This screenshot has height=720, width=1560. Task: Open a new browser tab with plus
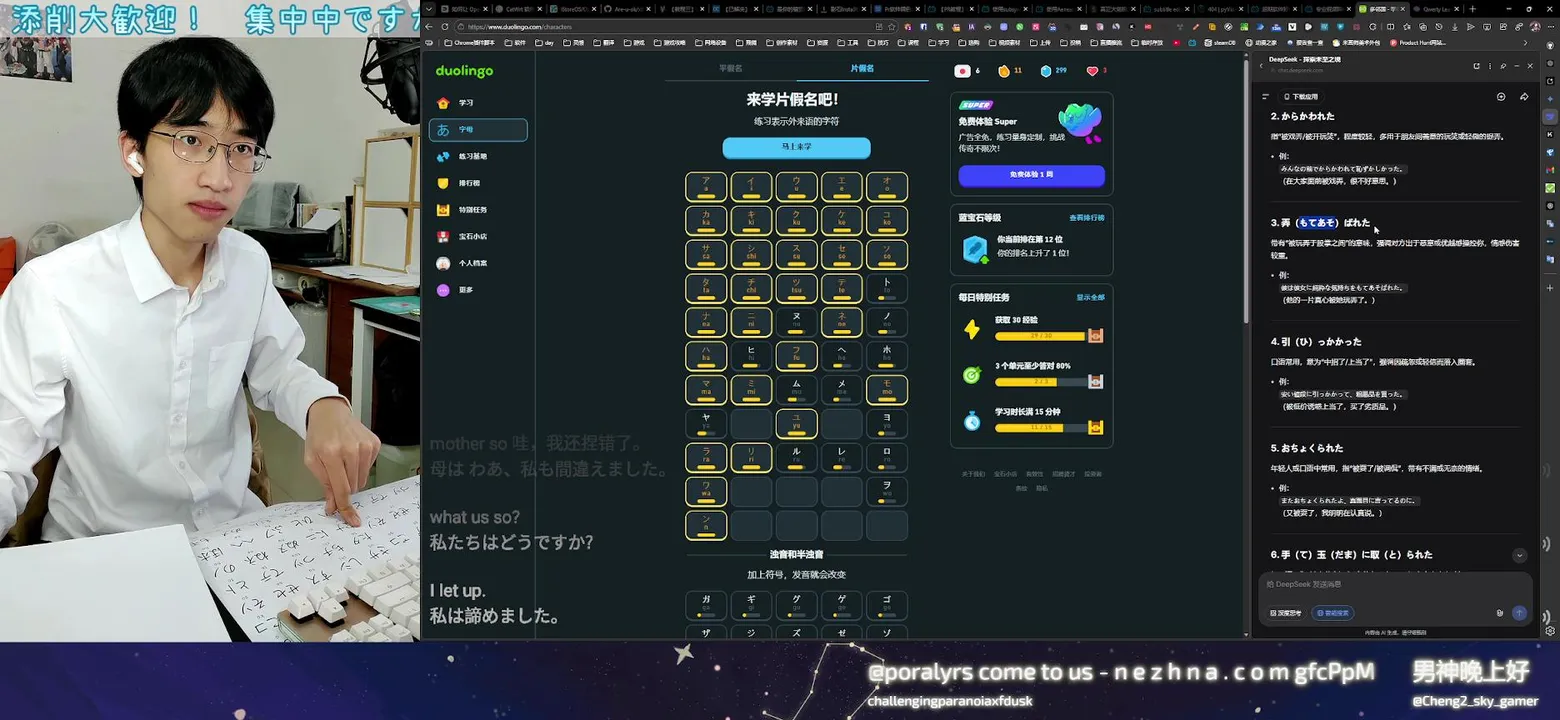(x=1472, y=8)
